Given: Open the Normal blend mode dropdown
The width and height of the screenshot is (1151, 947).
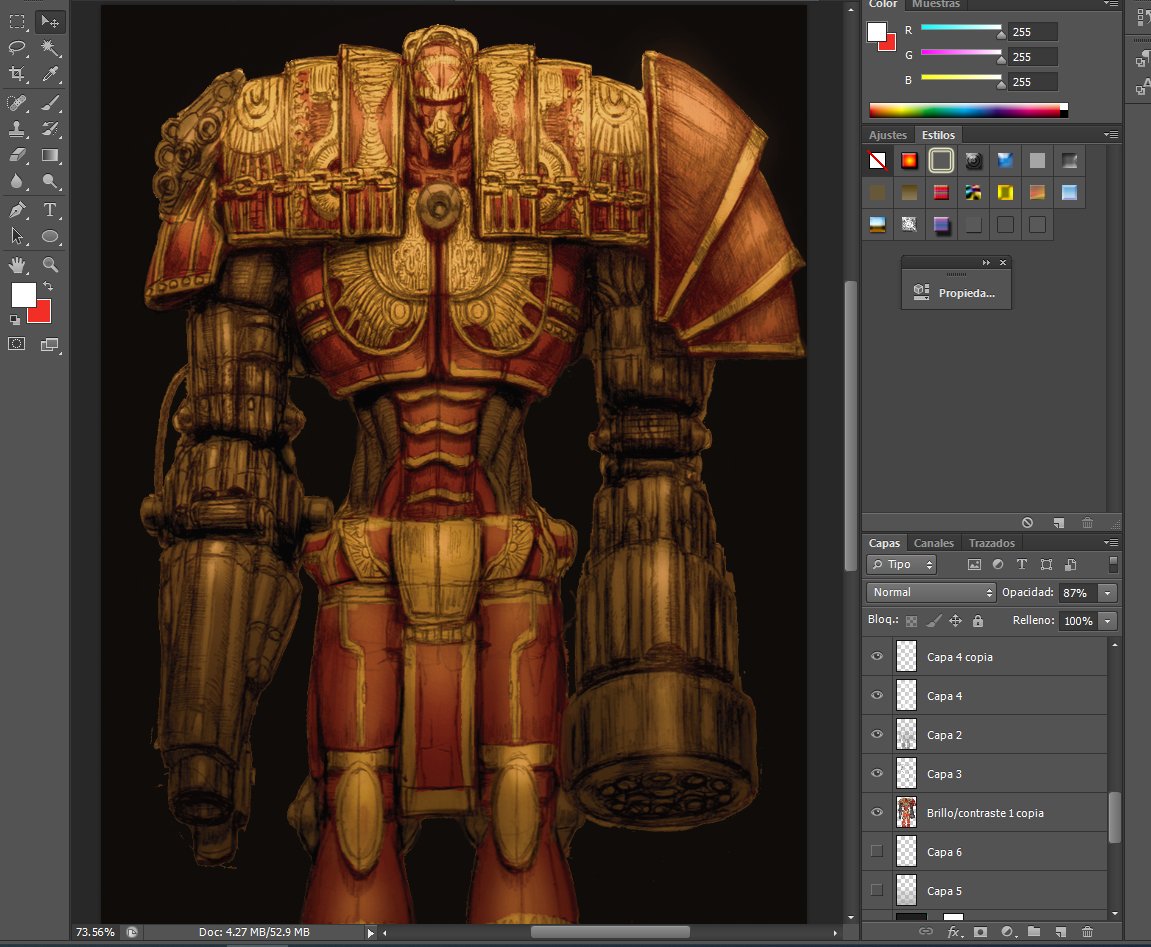Looking at the screenshot, I should click(x=931, y=592).
